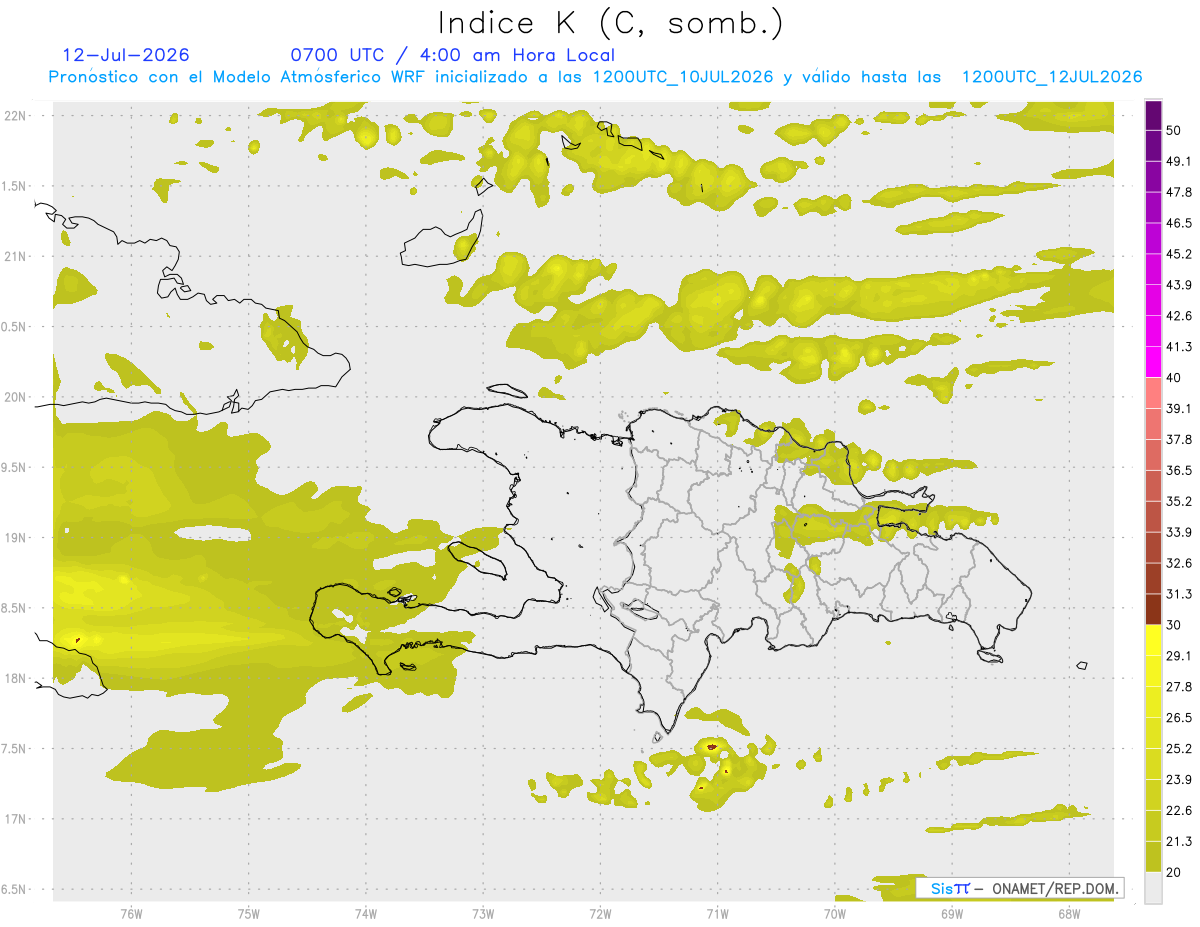Click the longitude axis label 69W

(952, 913)
